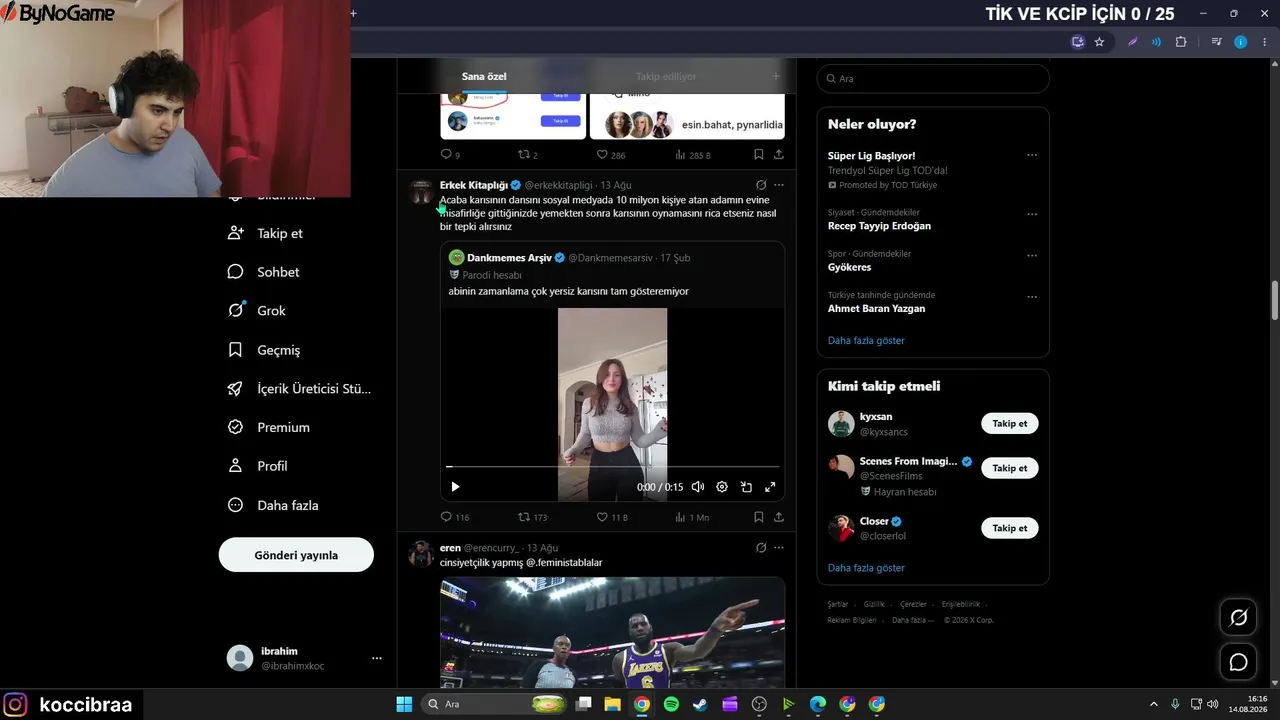Switch to the Sana özel tab
This screenshot has width=1280, height=720.
coord(484,76)
